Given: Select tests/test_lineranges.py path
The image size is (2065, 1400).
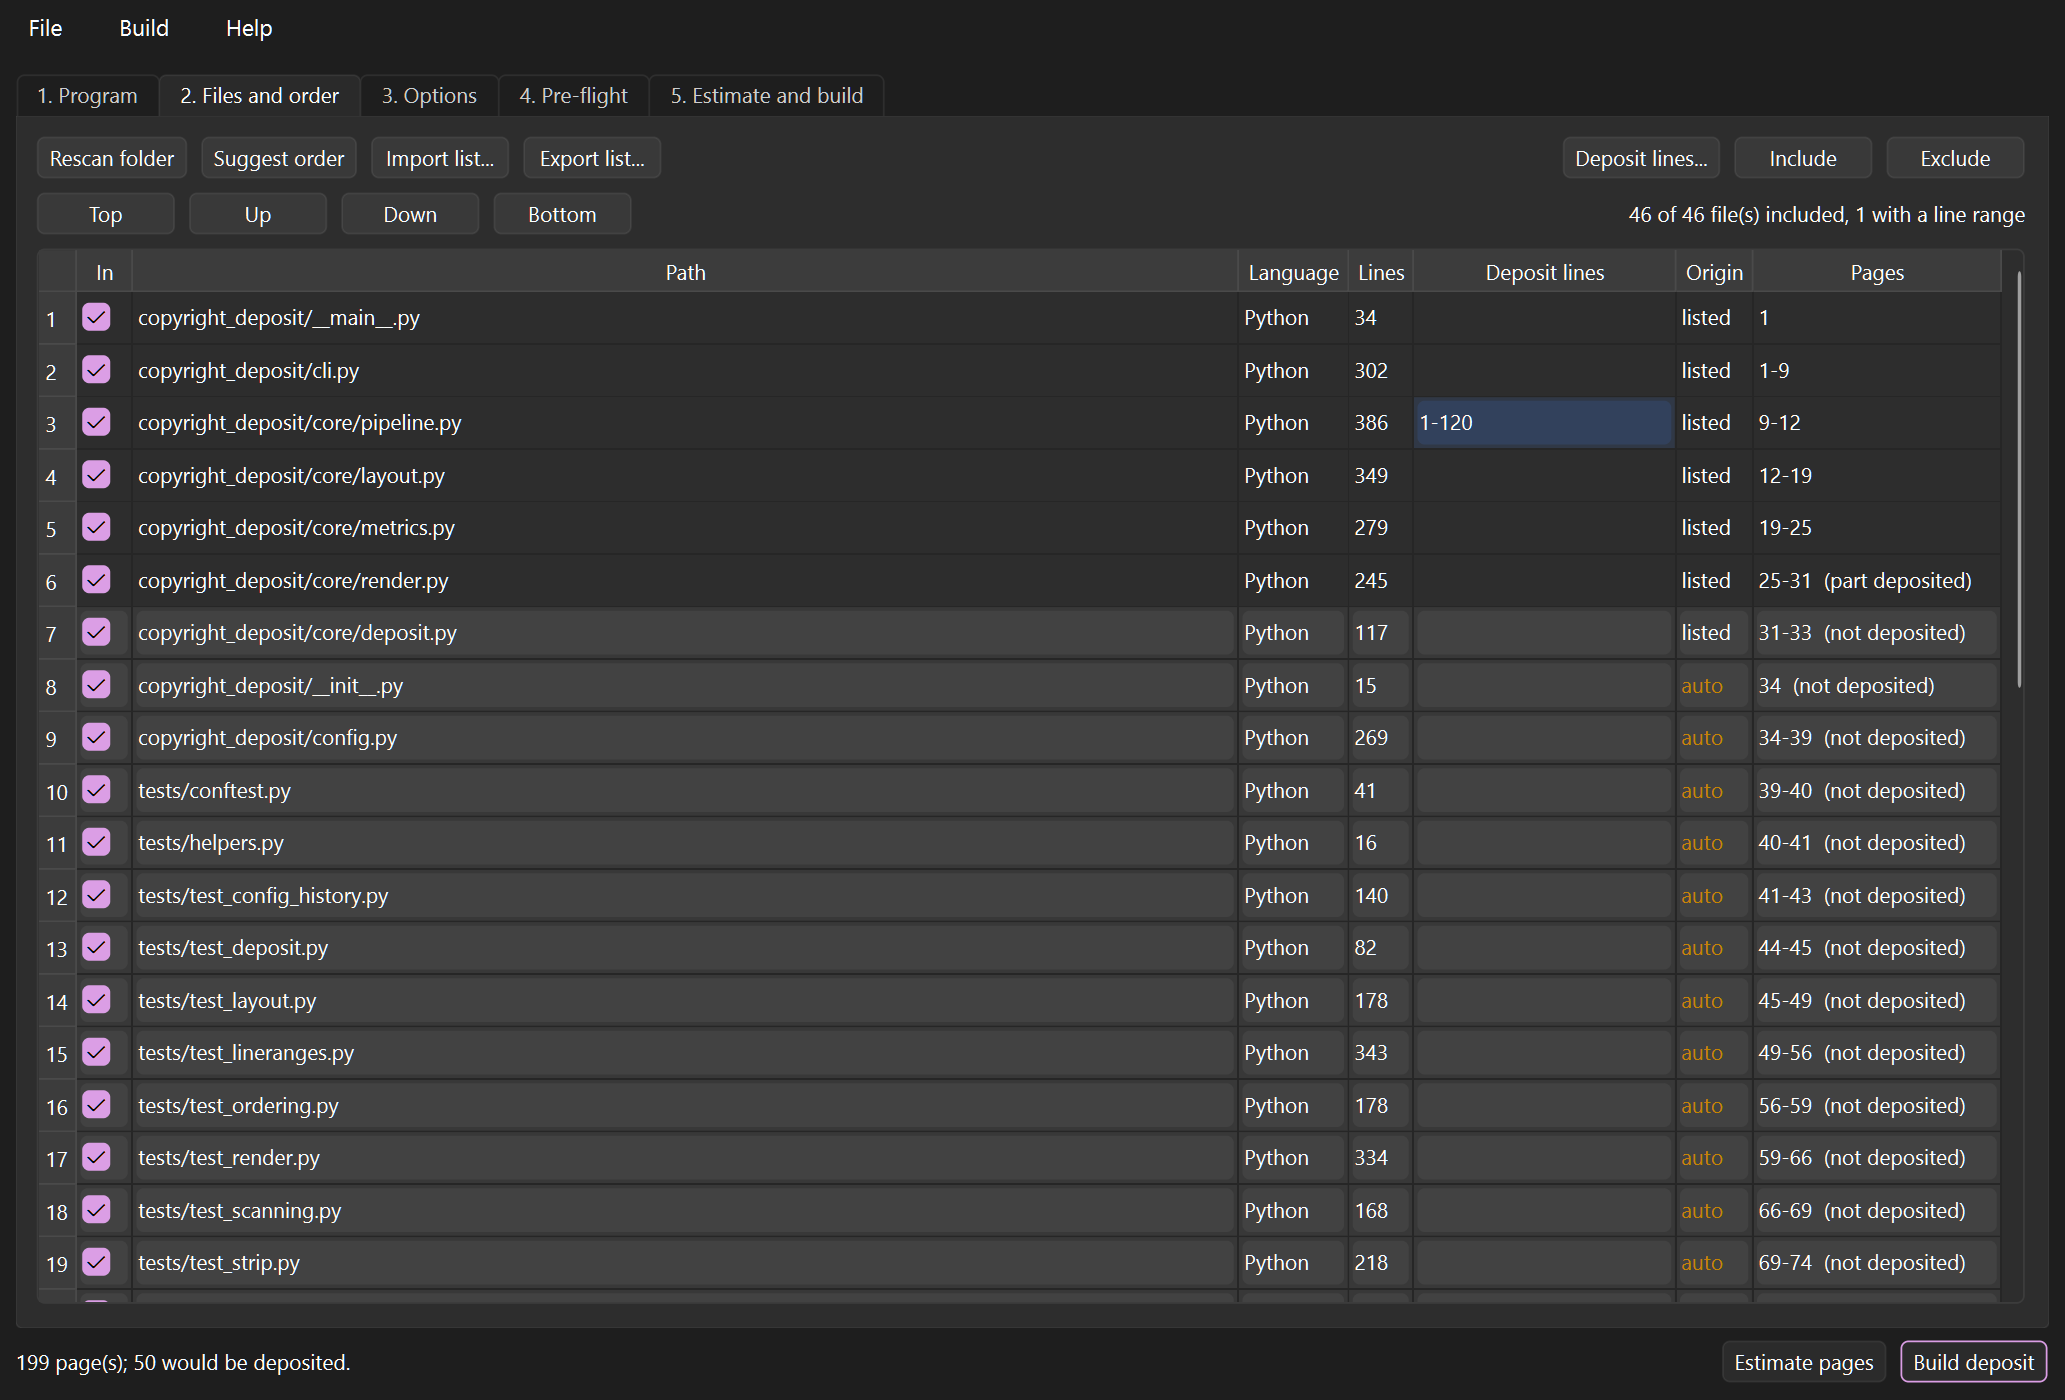Looking at the screenshot, I should click(x=246, y=1052).
